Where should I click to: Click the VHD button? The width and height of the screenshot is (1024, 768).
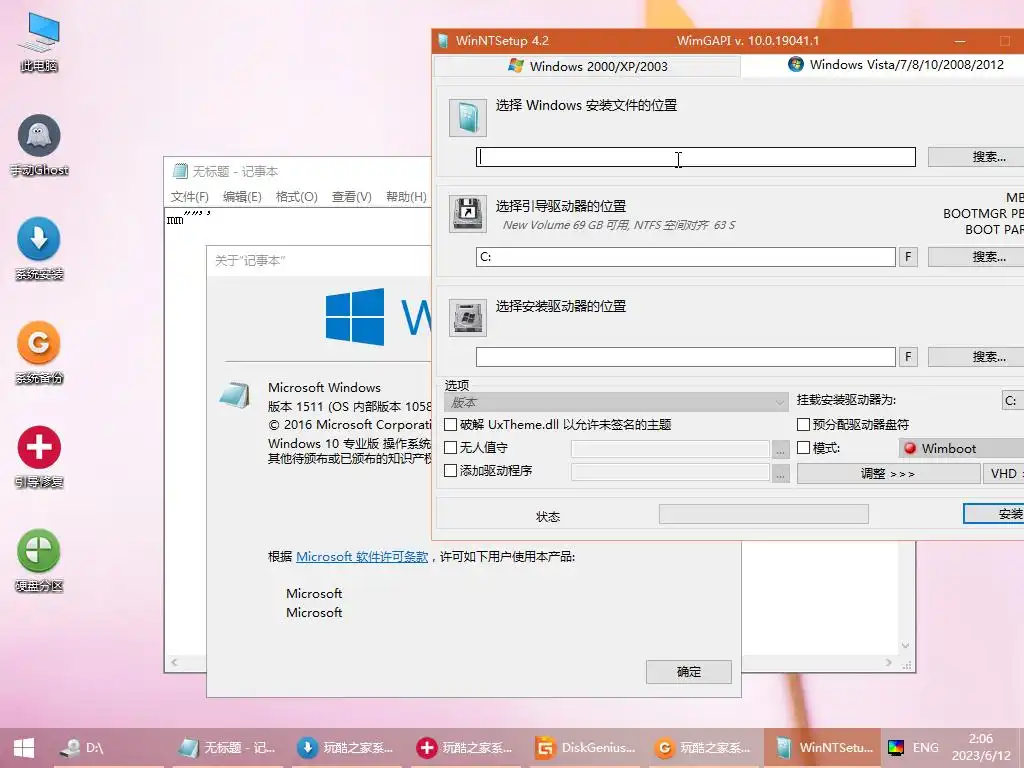coord(1004,473)
